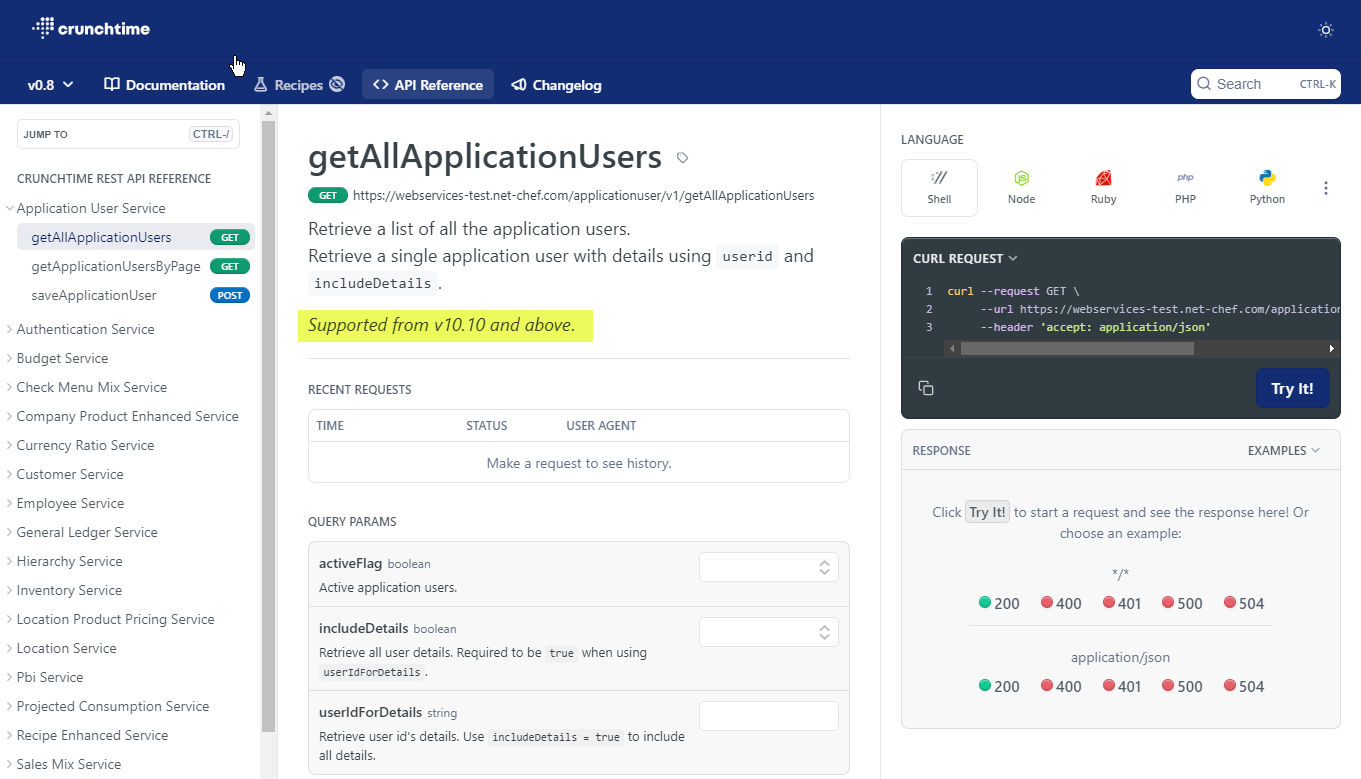Choose 504 example under */*
This screenshot has height=779, width=1361.
coord(1244,603)
